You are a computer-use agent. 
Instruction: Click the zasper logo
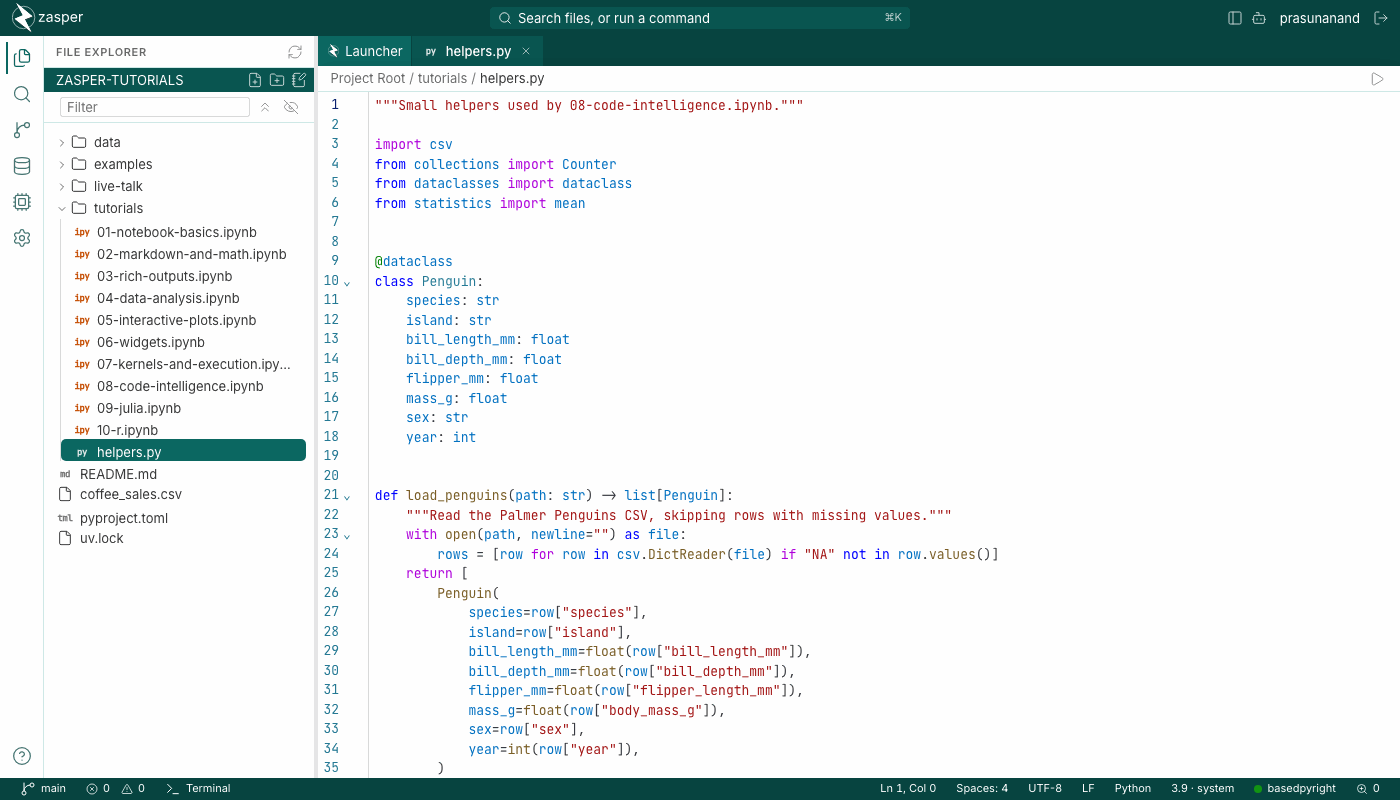[x=48, y=18]
